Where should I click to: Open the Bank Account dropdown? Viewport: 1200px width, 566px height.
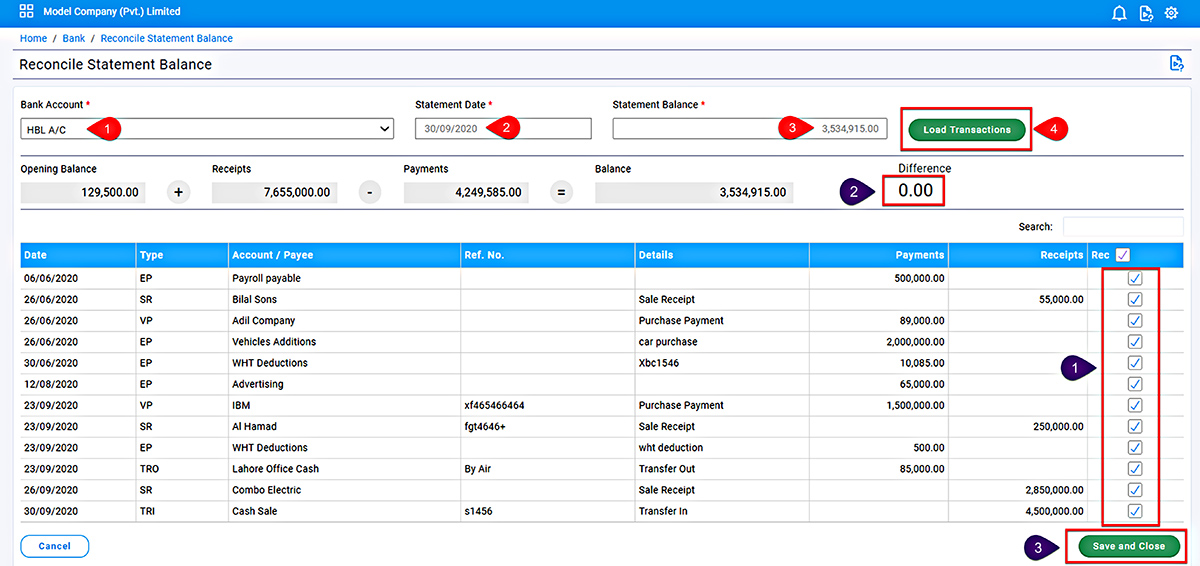[207, 129]
